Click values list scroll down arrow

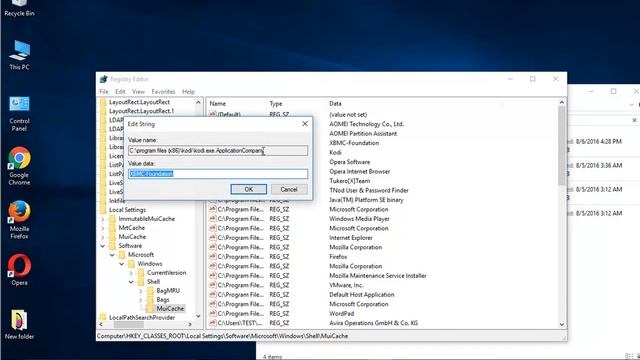(x=562, y=324)
